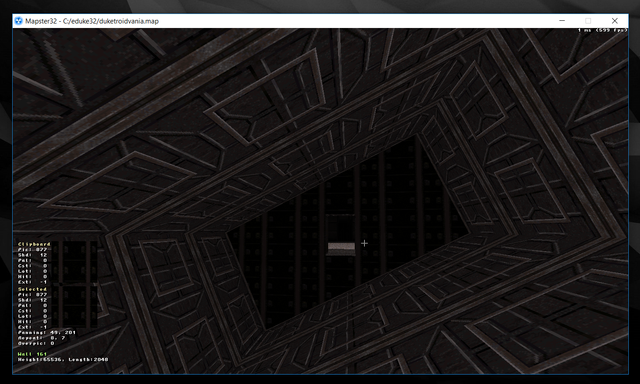Select the light gray platform in the dark shaft
The width and height of the screenshot is (640, 384).
[342, 249]
